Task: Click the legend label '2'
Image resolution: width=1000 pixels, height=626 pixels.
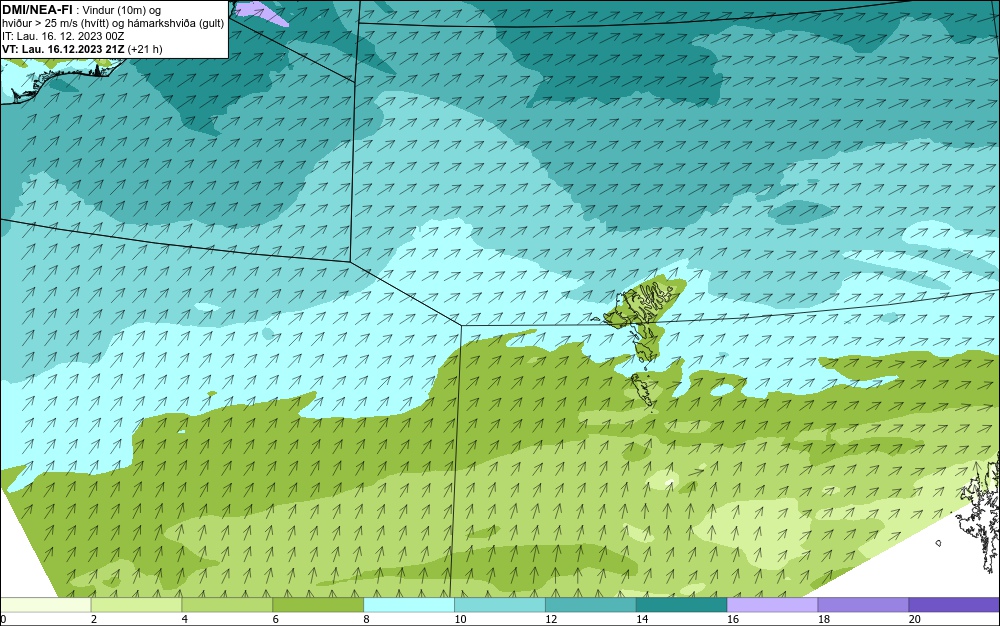Action: 94,619
